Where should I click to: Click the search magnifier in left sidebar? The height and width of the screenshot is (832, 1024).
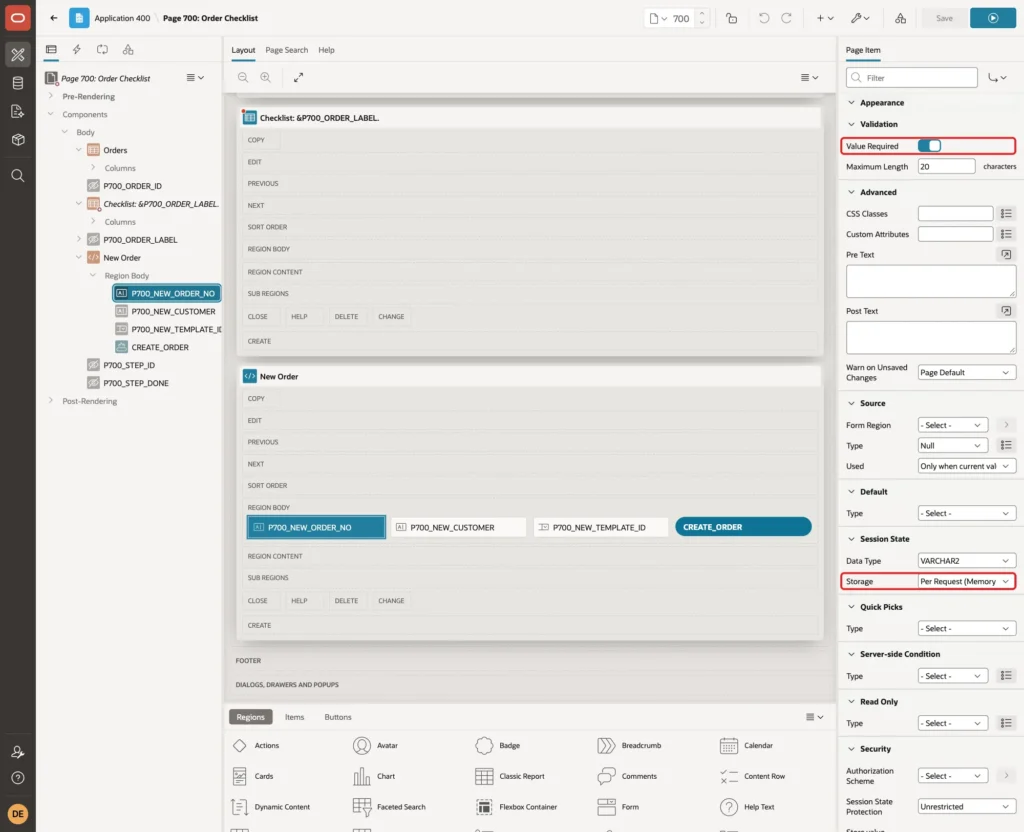click(x=18, y=175)
